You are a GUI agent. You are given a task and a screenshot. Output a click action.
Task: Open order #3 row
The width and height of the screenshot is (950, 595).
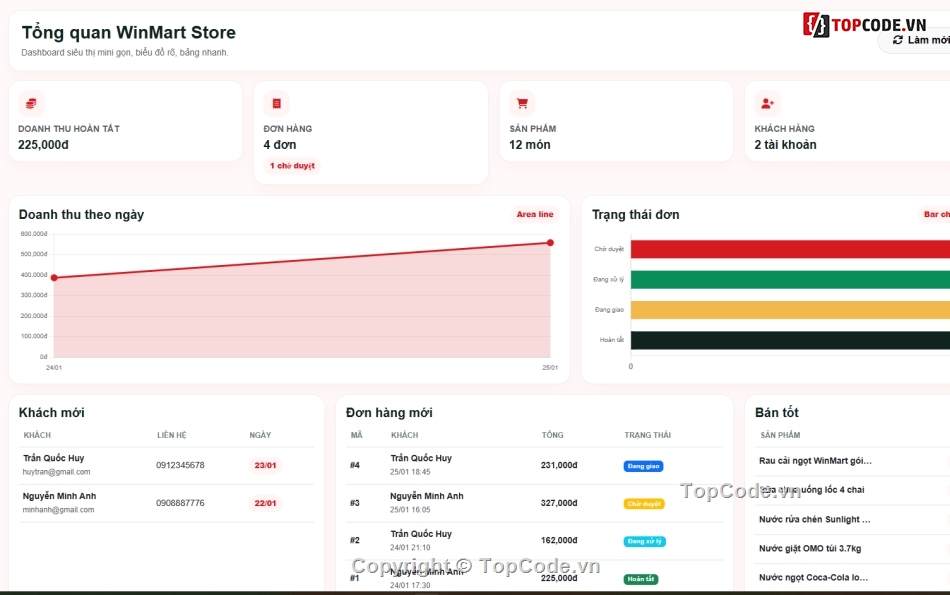534,503
